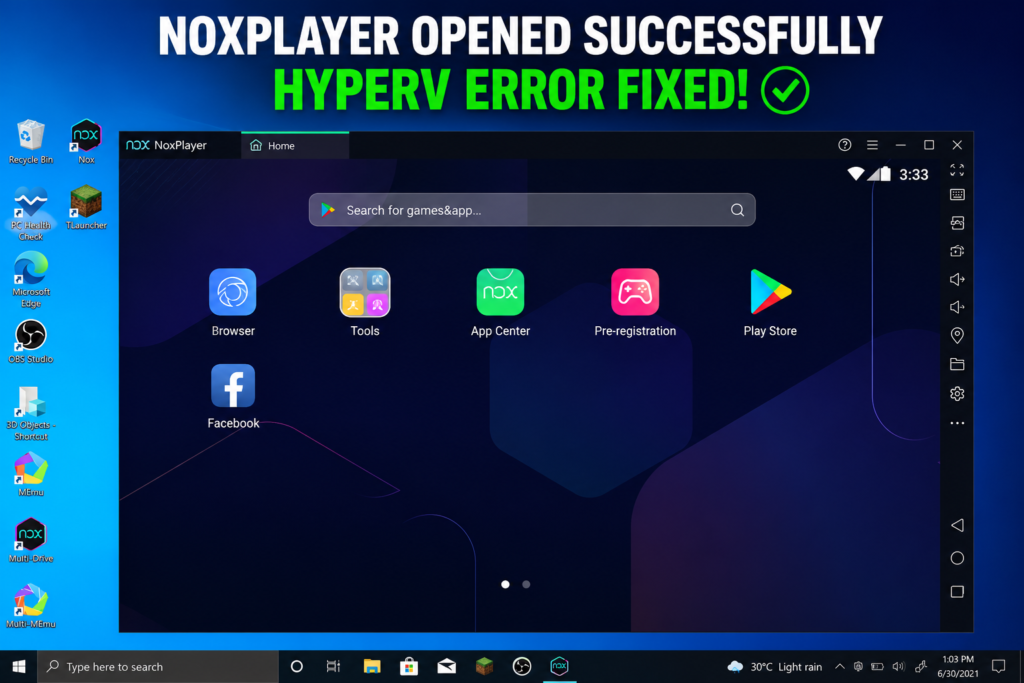Open the 30°C Light rain weather widget
Viewport: 1024px width, 683px height.
(775, 667)
